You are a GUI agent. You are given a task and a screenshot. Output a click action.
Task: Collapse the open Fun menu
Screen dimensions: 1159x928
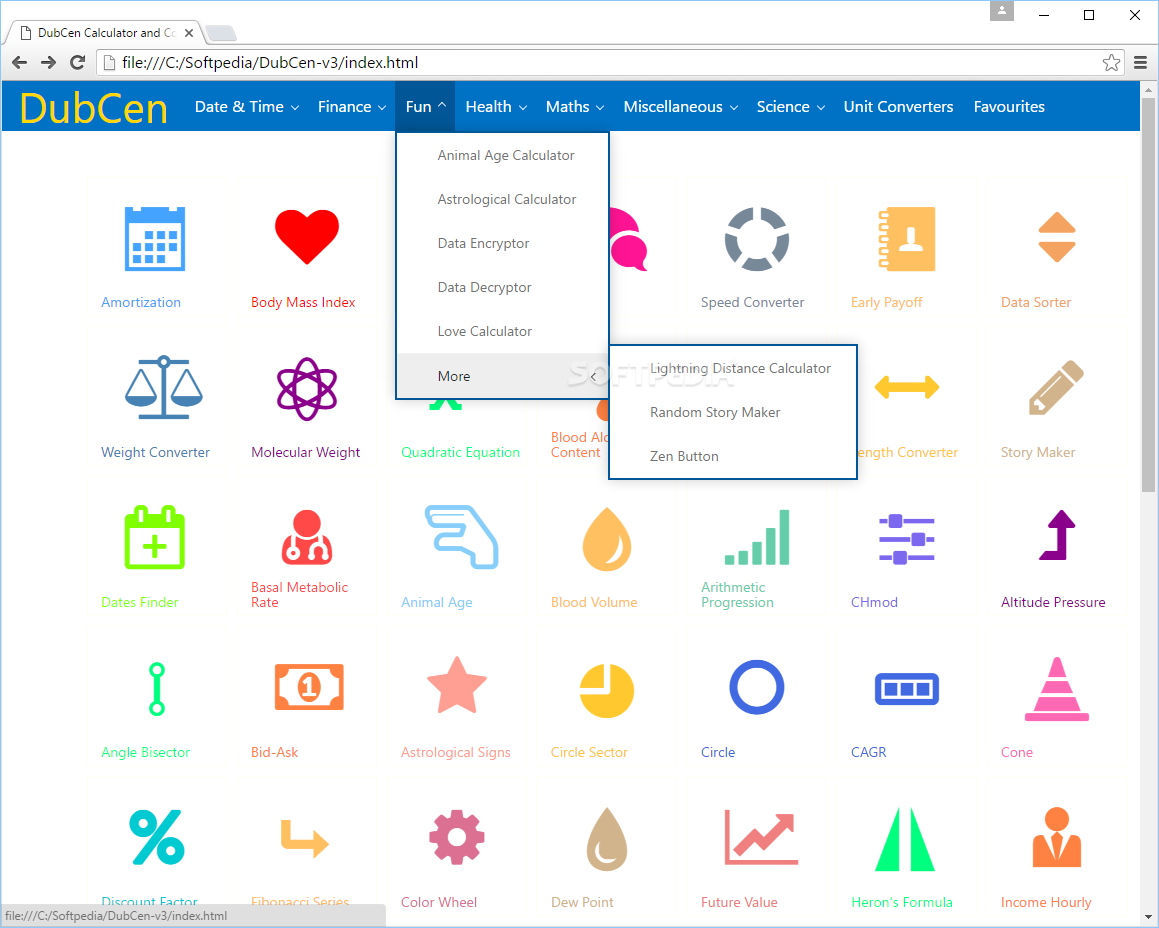click(426, 106)
